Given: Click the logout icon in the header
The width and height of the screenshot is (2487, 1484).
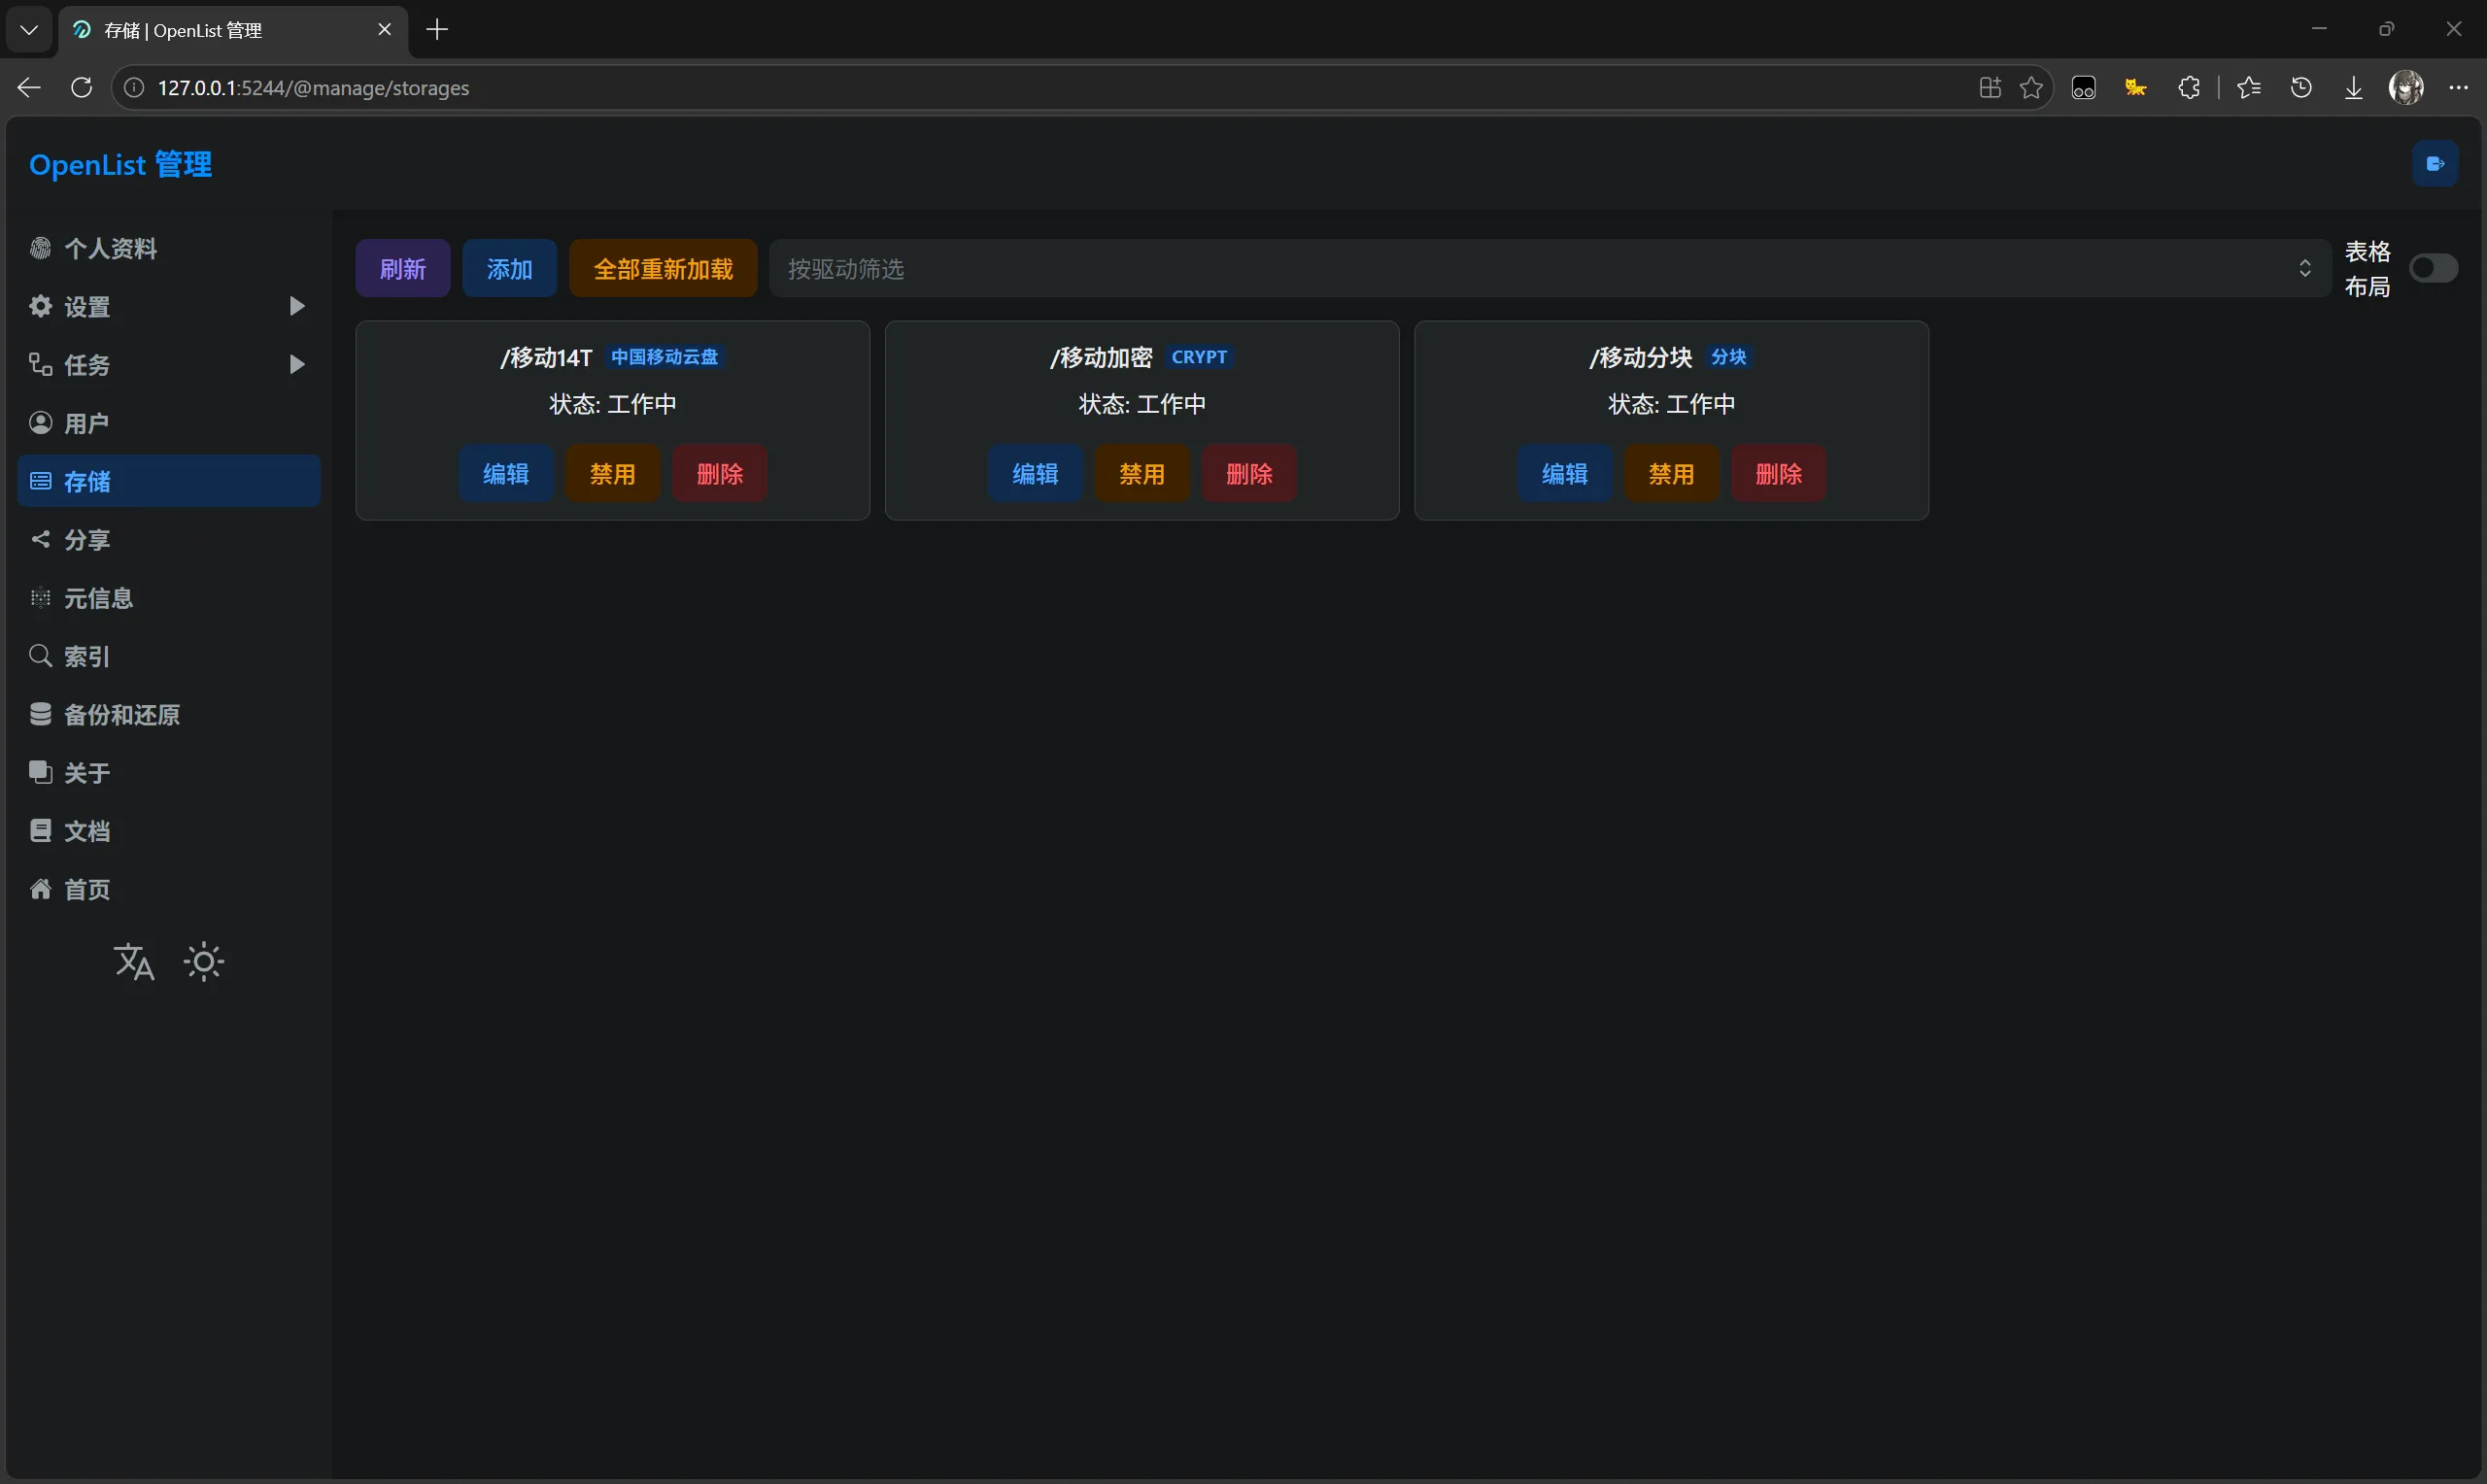Looking at the screenshot, I should (2435, 164).
